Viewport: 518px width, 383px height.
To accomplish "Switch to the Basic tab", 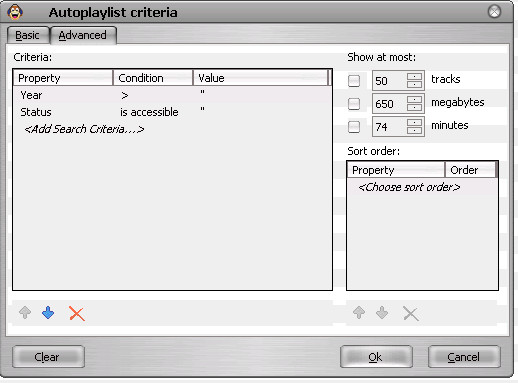I will tap(28, 35).
